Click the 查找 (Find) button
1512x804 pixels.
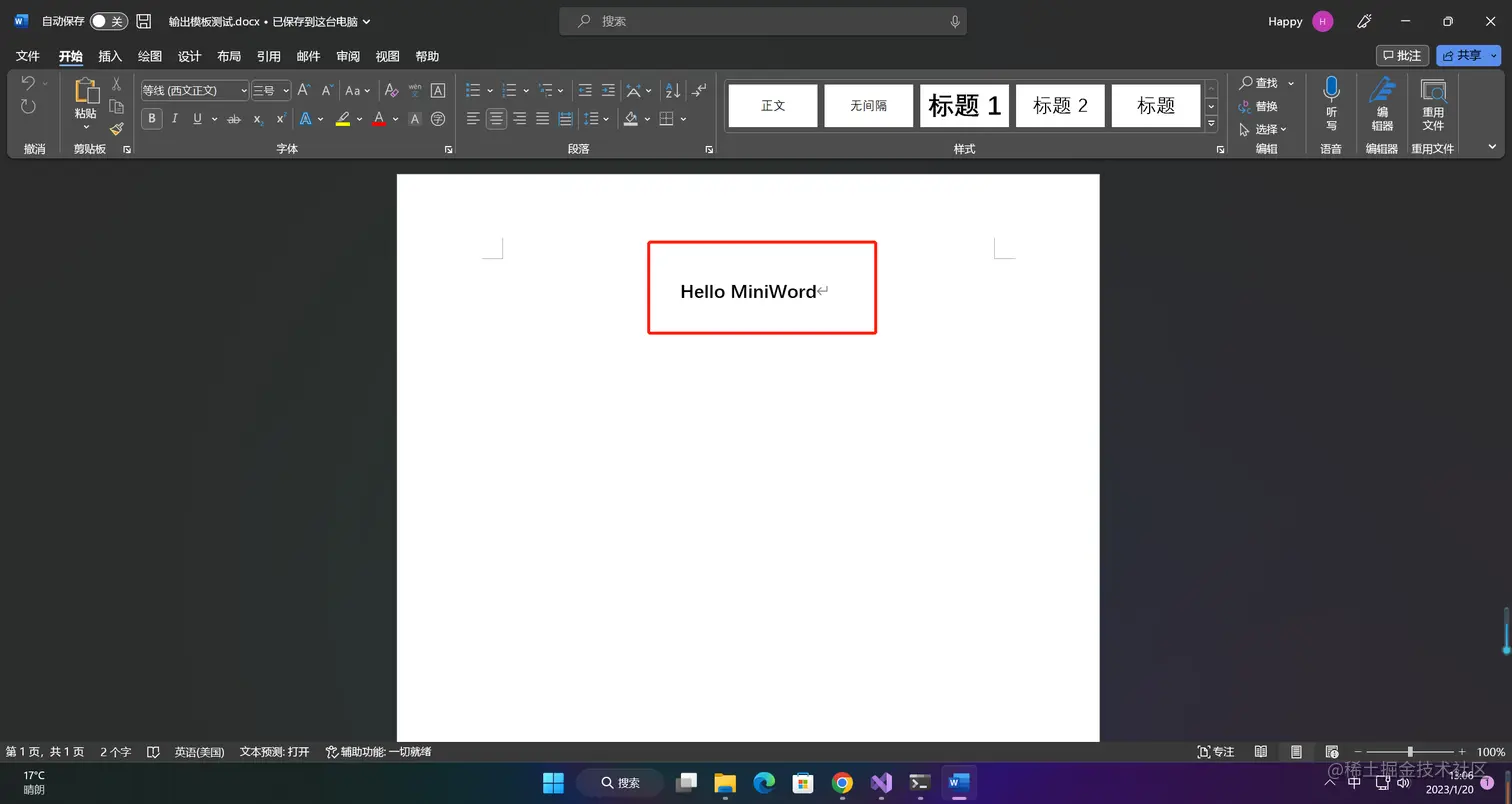pyautogui.click(x=1259, y=83)
